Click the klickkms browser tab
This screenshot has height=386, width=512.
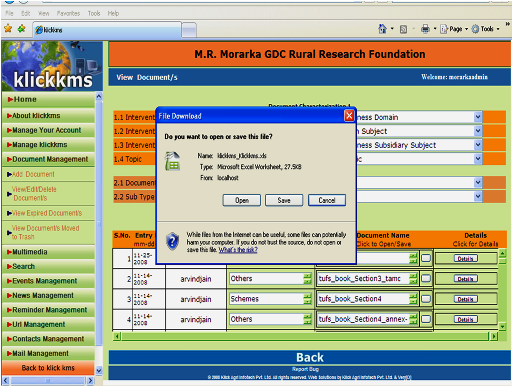tap(107, 30)
